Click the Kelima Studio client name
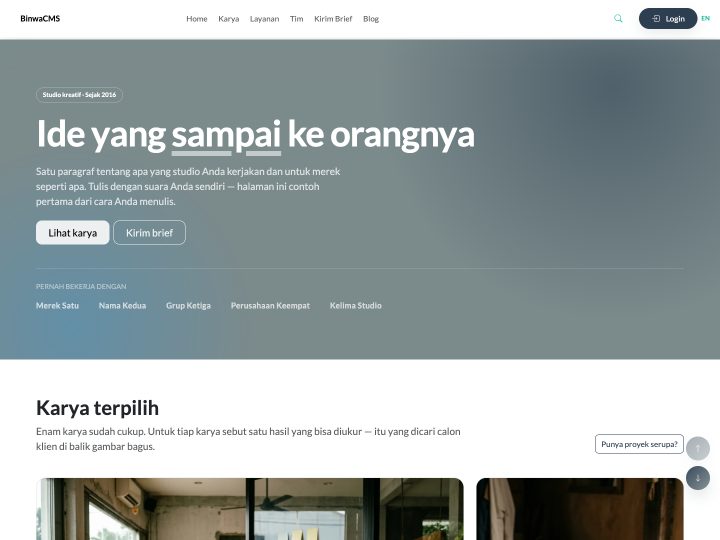The height and width of the screenshot is (540, 720). 355,305
